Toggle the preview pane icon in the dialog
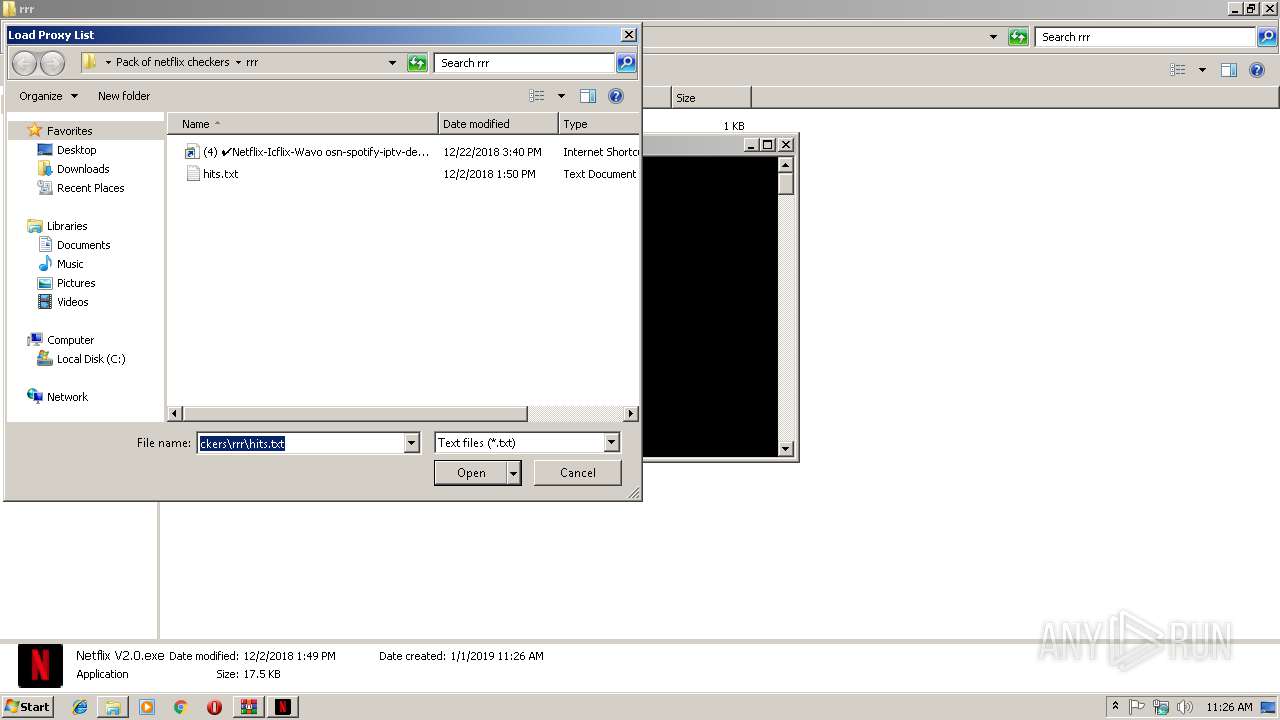The width and height of the screenshot is (1280, 720). click(588, 96)
